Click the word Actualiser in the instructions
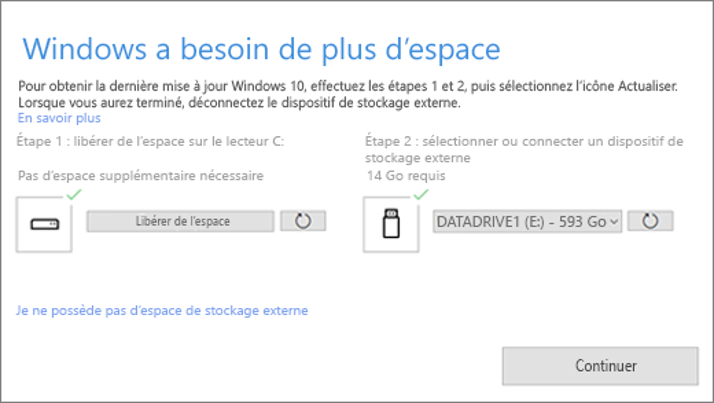Screen dimensions: 714x403 tap(647, 86)
